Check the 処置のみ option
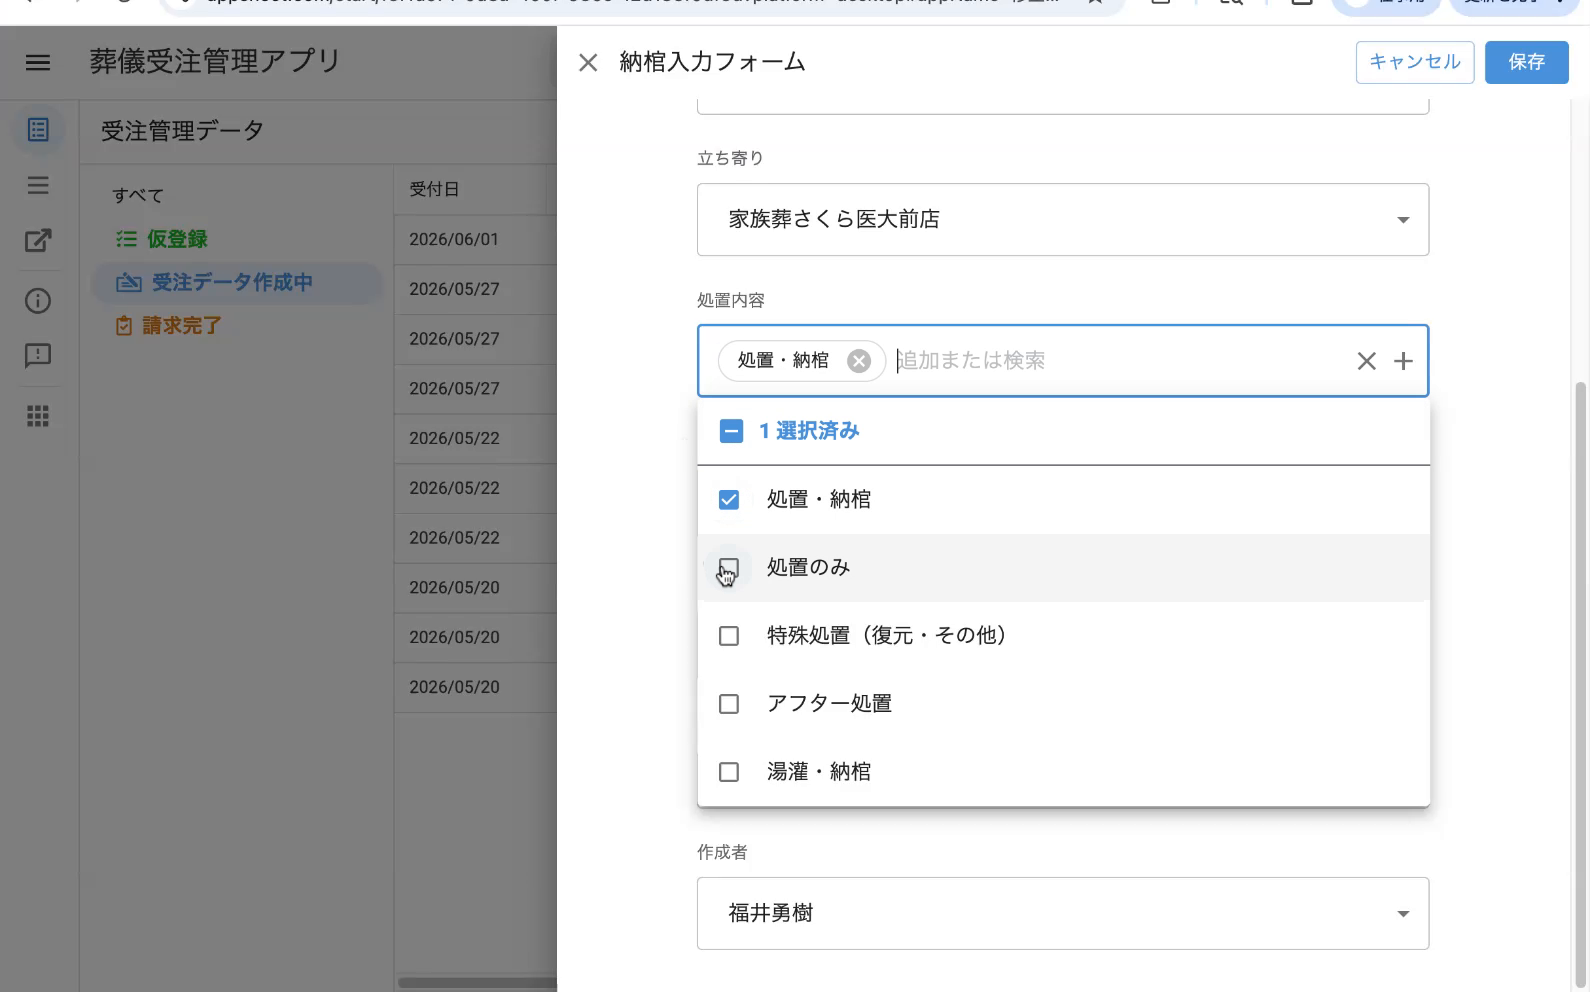This screenshot has width=1590, height=992. click(729, 567)
